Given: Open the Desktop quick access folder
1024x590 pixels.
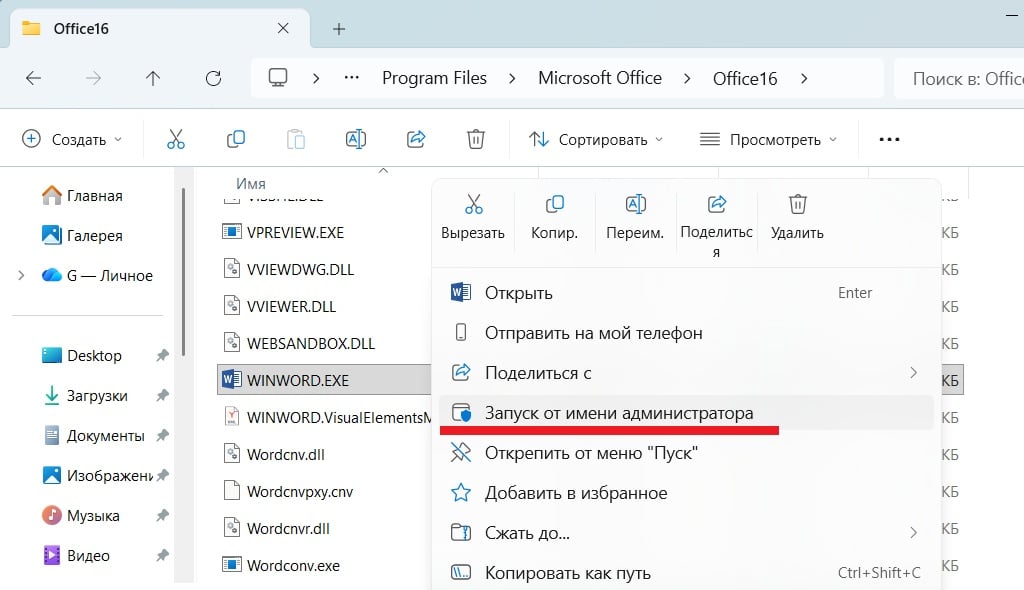Looking at the screenshot, I should tap(82, 355).
